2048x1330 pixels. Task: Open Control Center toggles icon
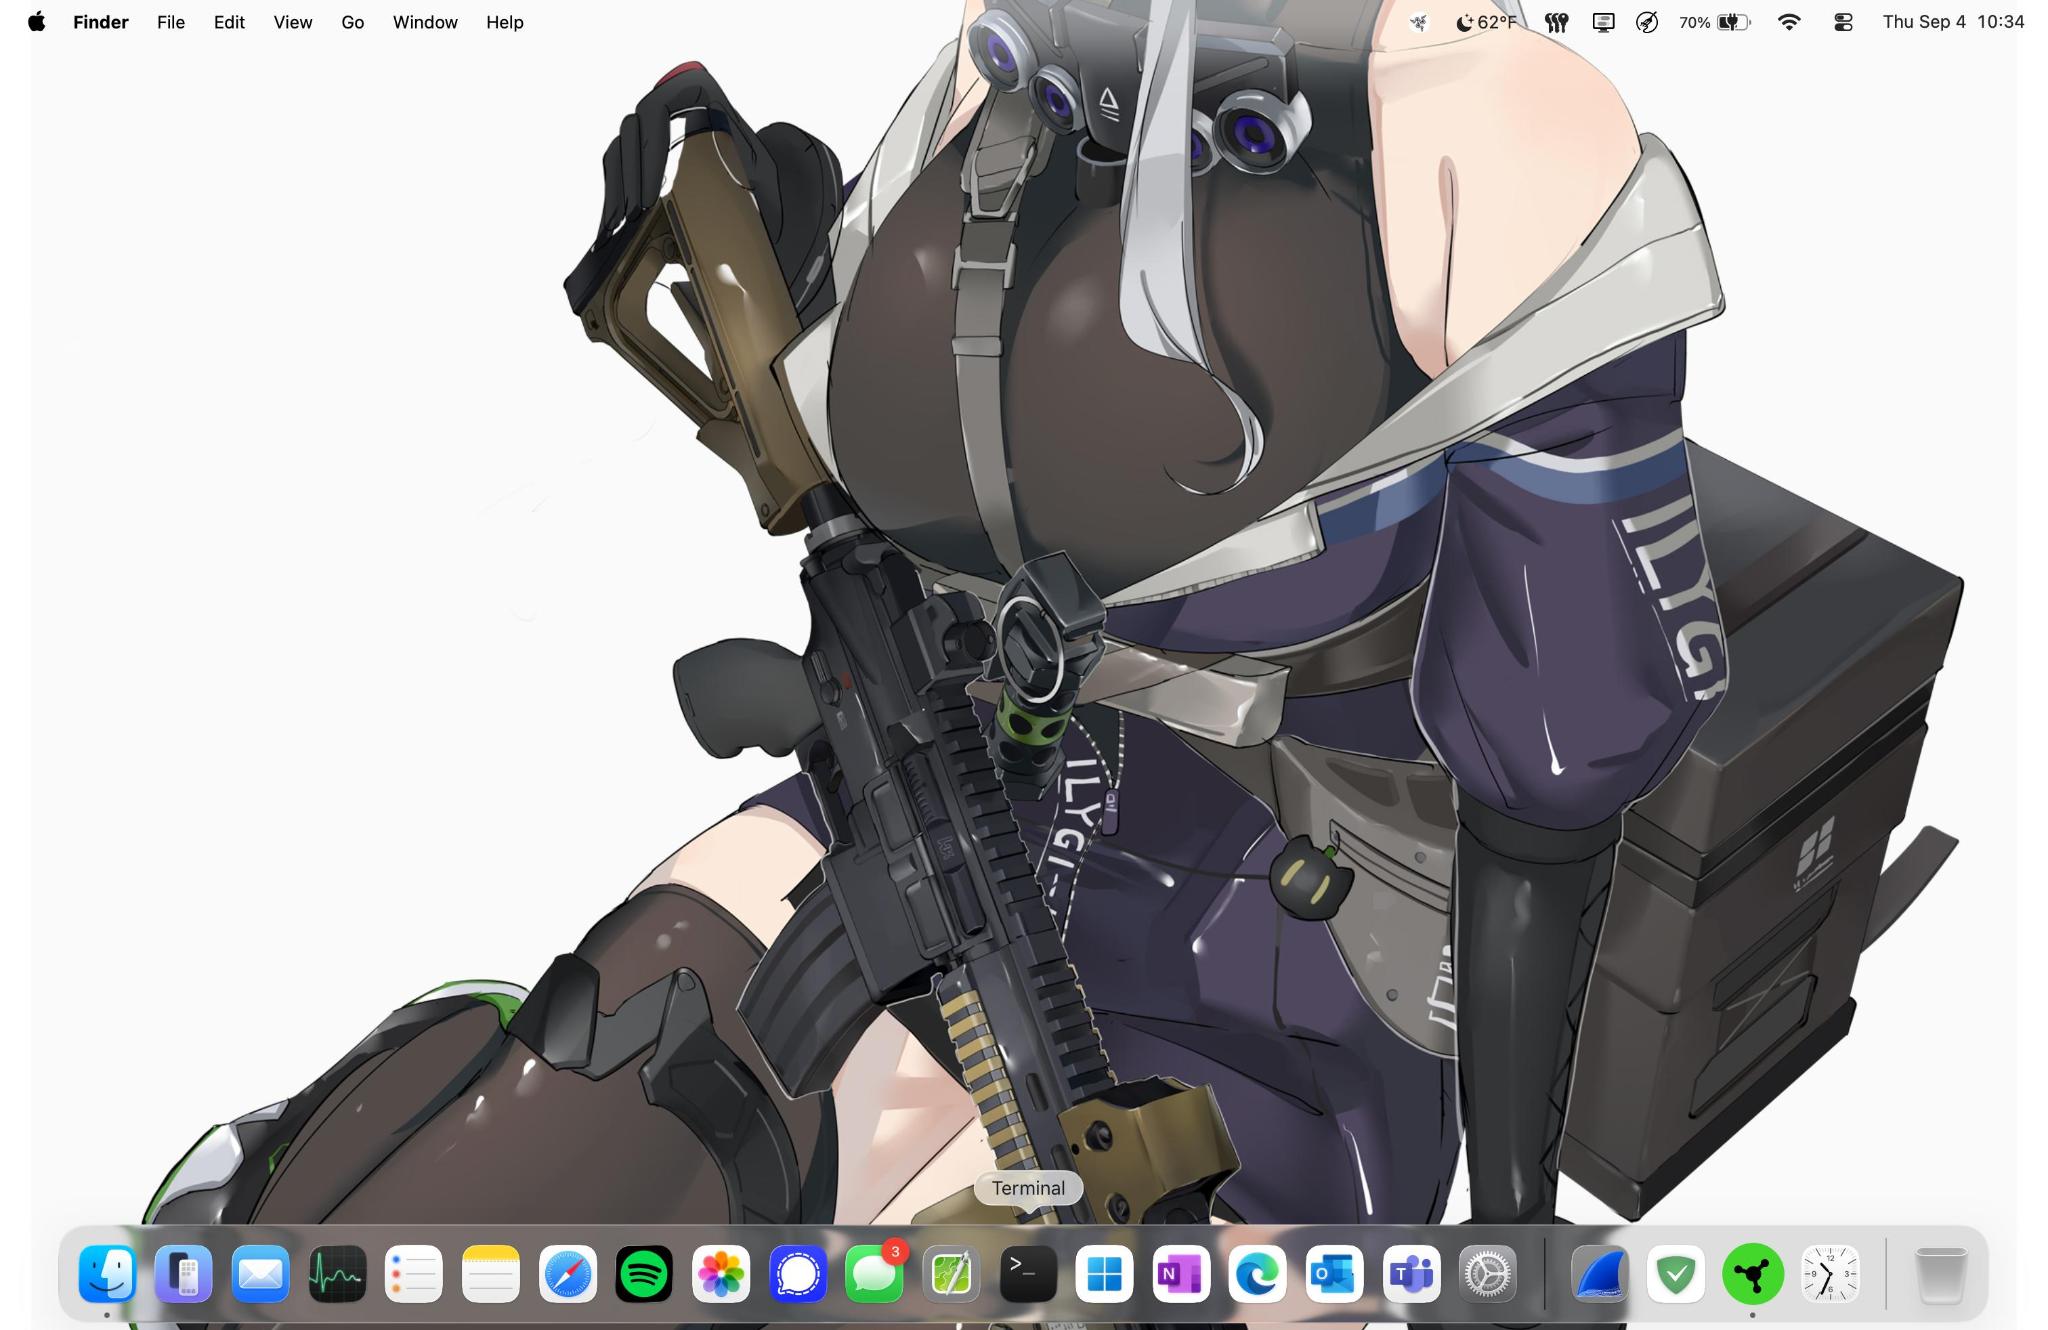[x=1843, y=22]
